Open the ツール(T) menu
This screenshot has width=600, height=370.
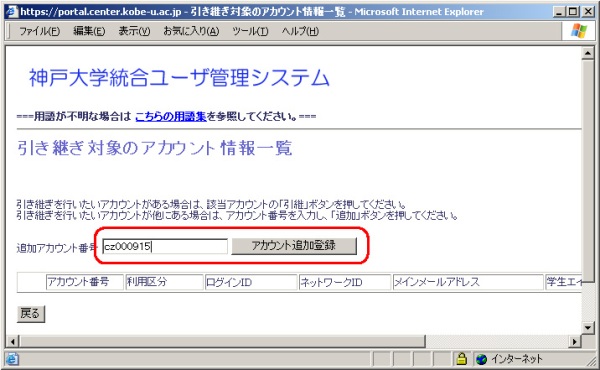250,31
